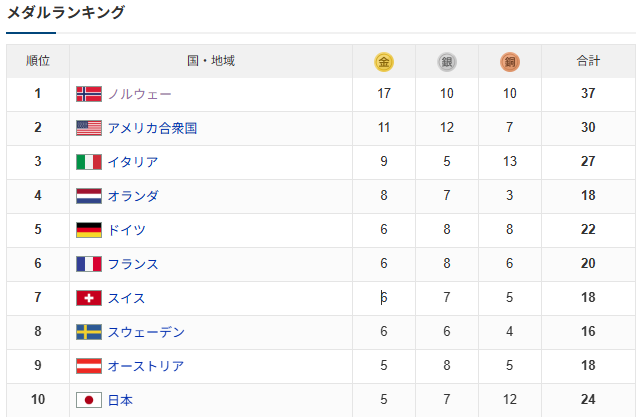
Task: Click the Germany flag icon
Action: [x=89, y=230]
